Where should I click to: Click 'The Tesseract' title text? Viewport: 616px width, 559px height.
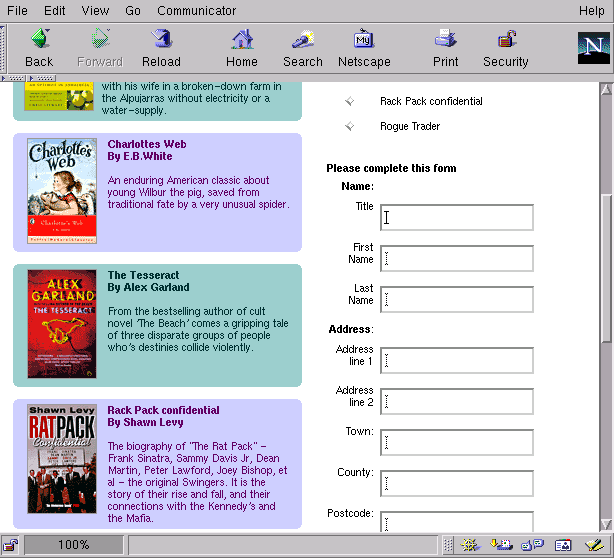click(143, 275)
